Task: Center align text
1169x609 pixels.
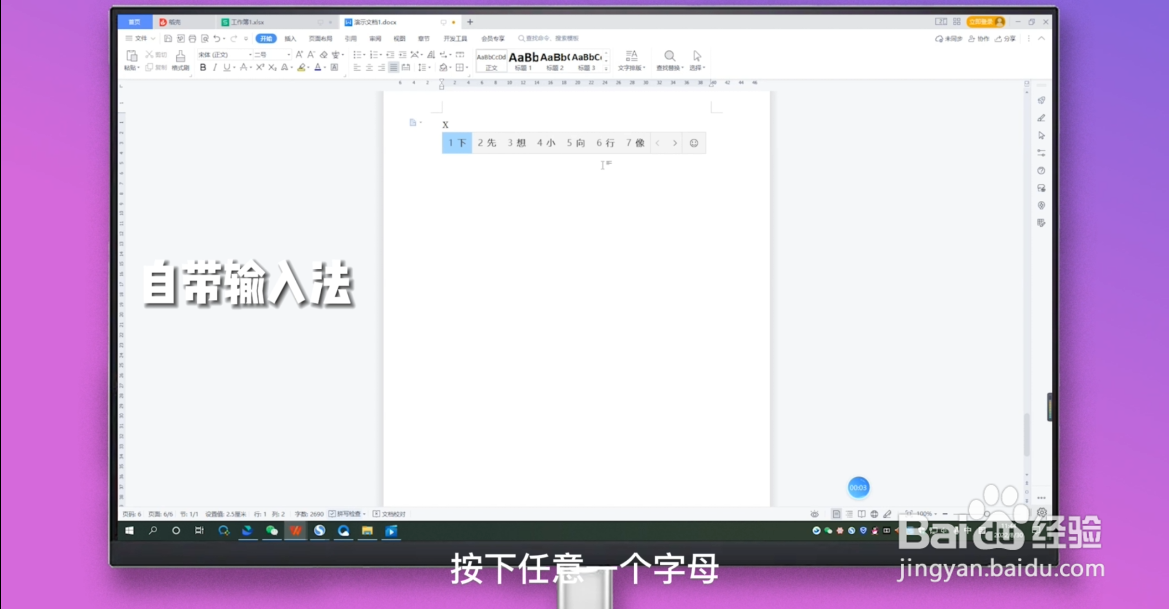Action: [x=369, y=68]
